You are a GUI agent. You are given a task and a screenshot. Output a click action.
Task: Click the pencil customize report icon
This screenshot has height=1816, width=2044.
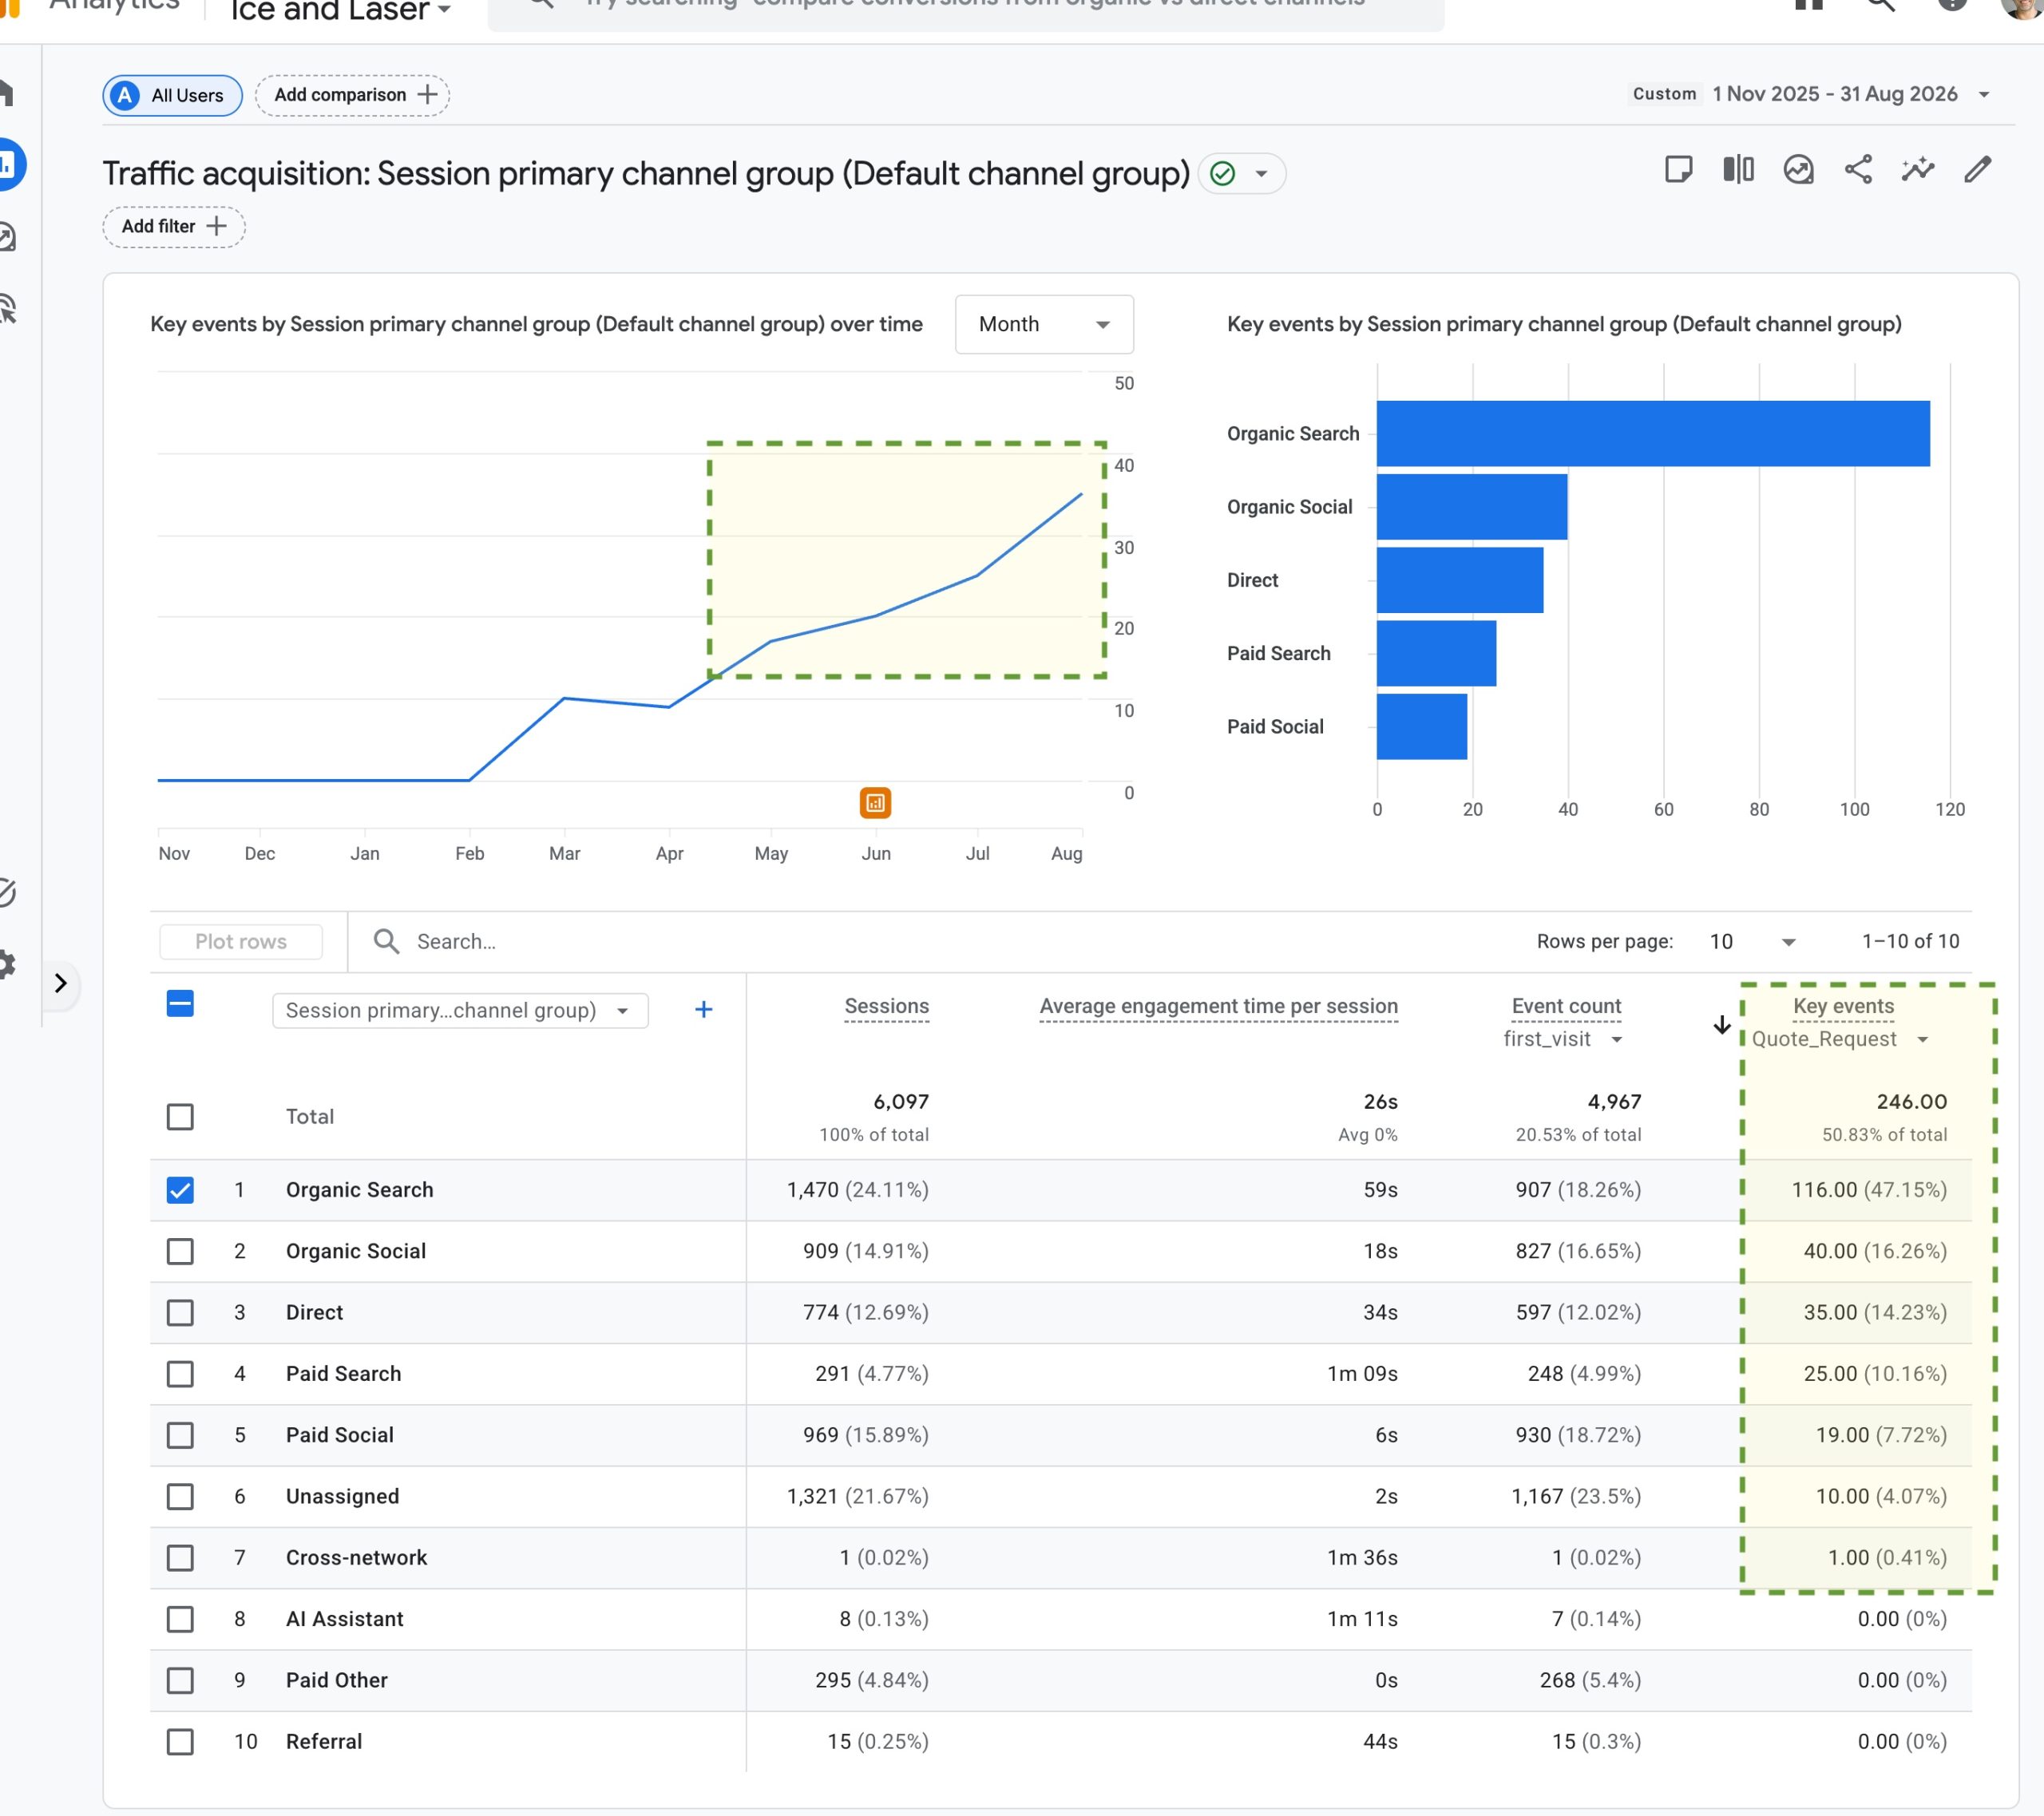pyautogui.click(x=1977, y=170)
